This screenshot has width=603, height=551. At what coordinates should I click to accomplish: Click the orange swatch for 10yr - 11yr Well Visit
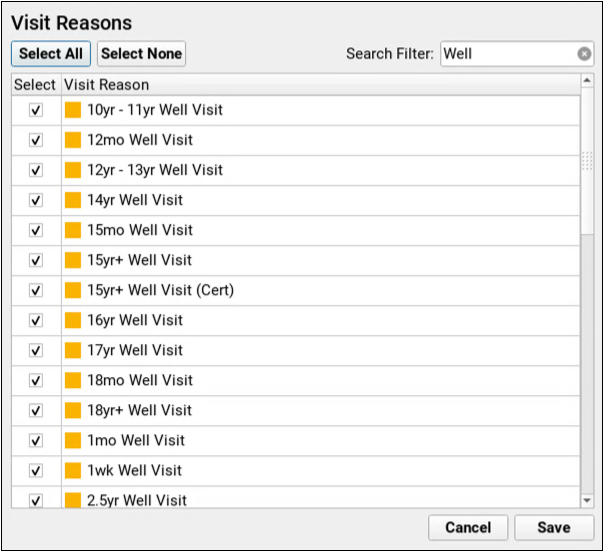click(x=73, y=110)
